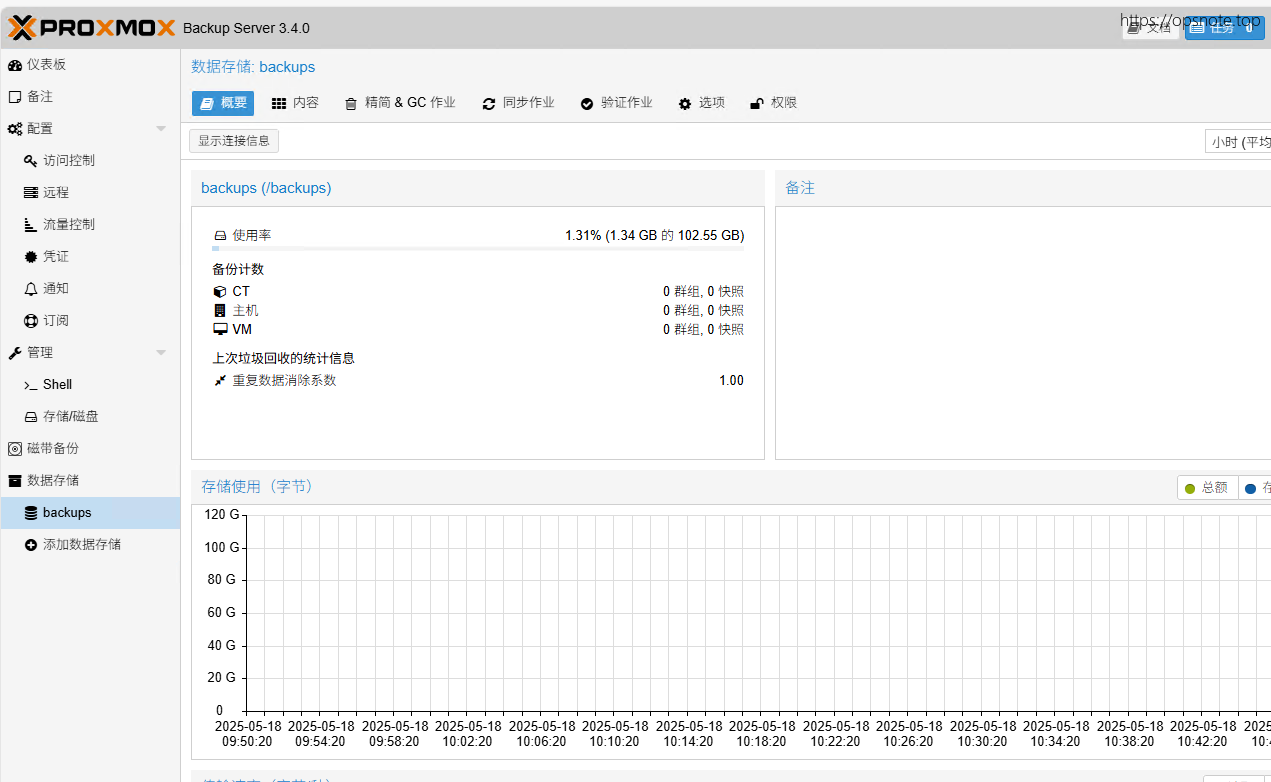Click the 流量控制 traffic control icon

pos(31,225)
